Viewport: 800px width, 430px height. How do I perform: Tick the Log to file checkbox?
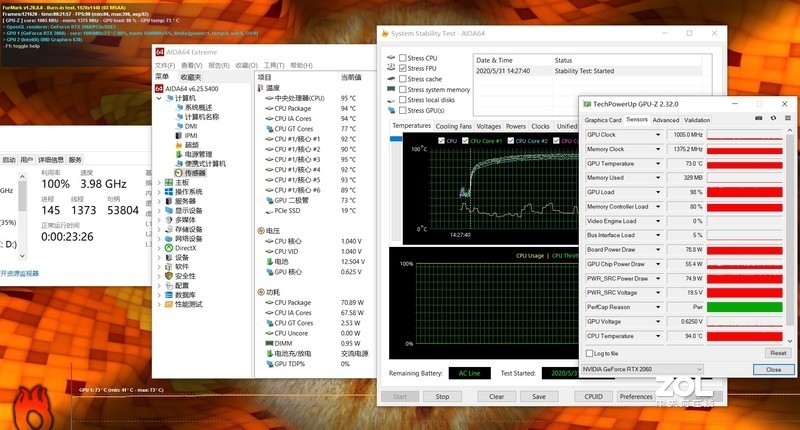[x=589, y=353]
